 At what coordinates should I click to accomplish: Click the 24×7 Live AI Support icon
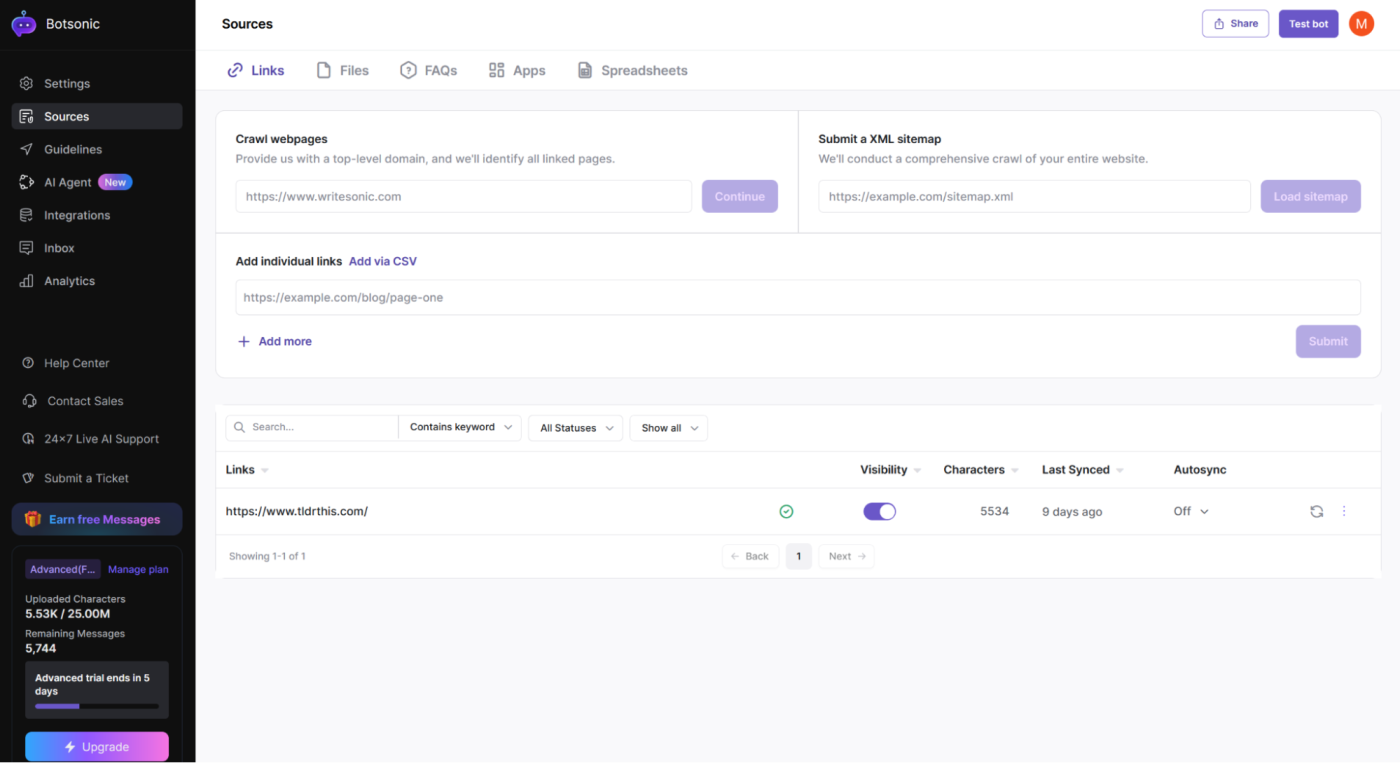[29, 440]
